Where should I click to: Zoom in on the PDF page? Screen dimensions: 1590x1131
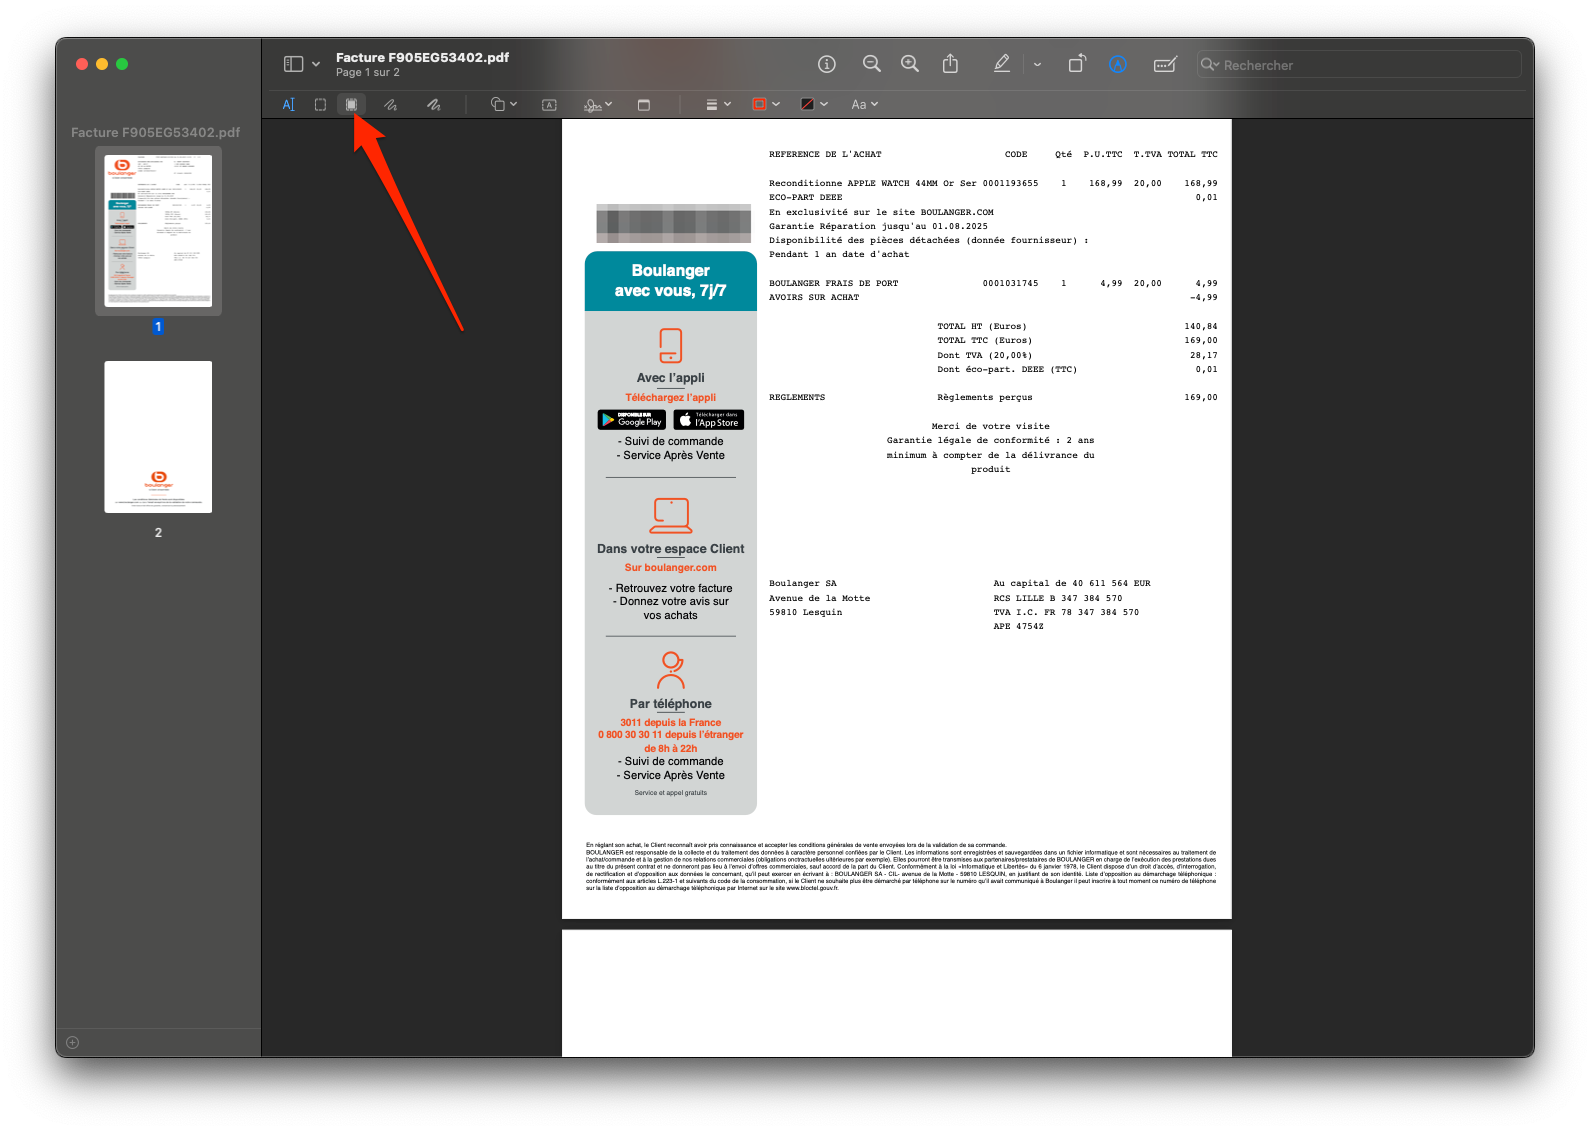pos(910,64)
